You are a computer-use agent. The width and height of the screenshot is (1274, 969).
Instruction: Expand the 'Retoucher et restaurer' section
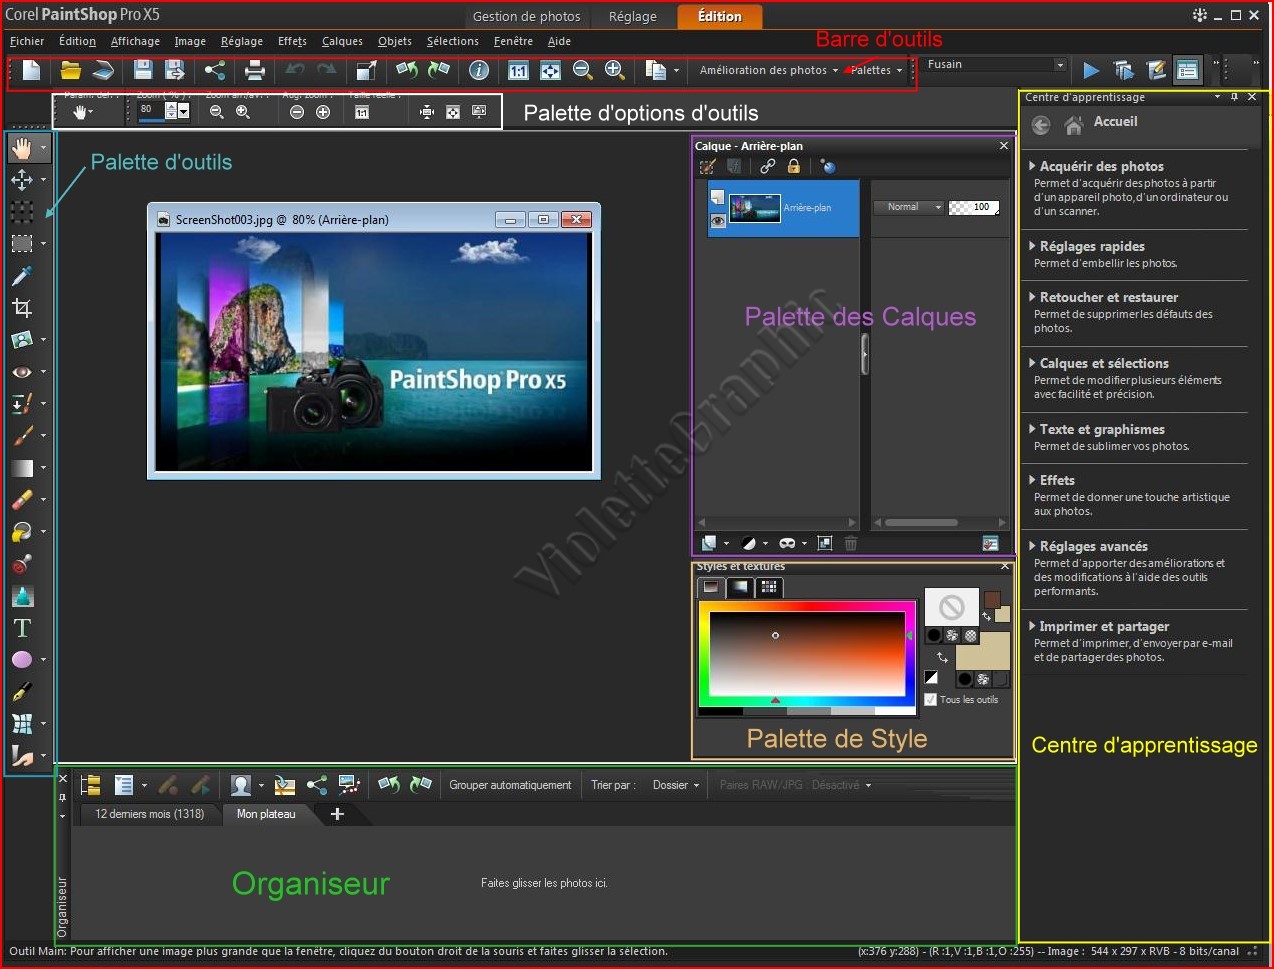pyautogui.click(x=1108, y=297)
